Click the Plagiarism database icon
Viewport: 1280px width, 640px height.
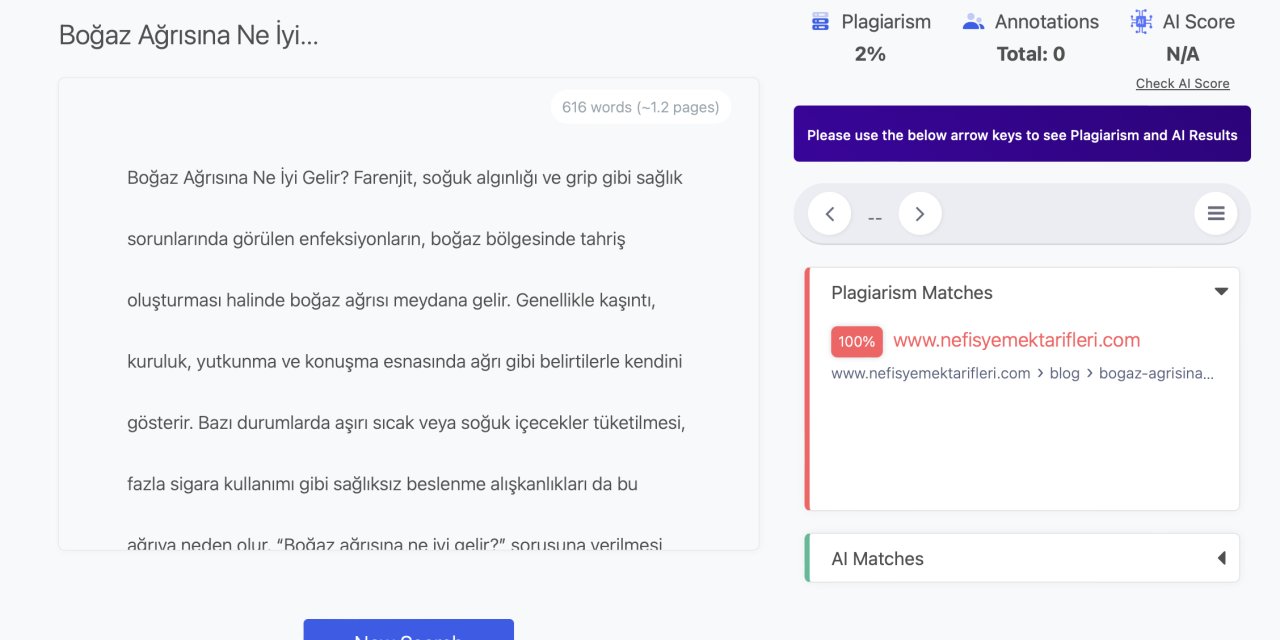point(820,20)
